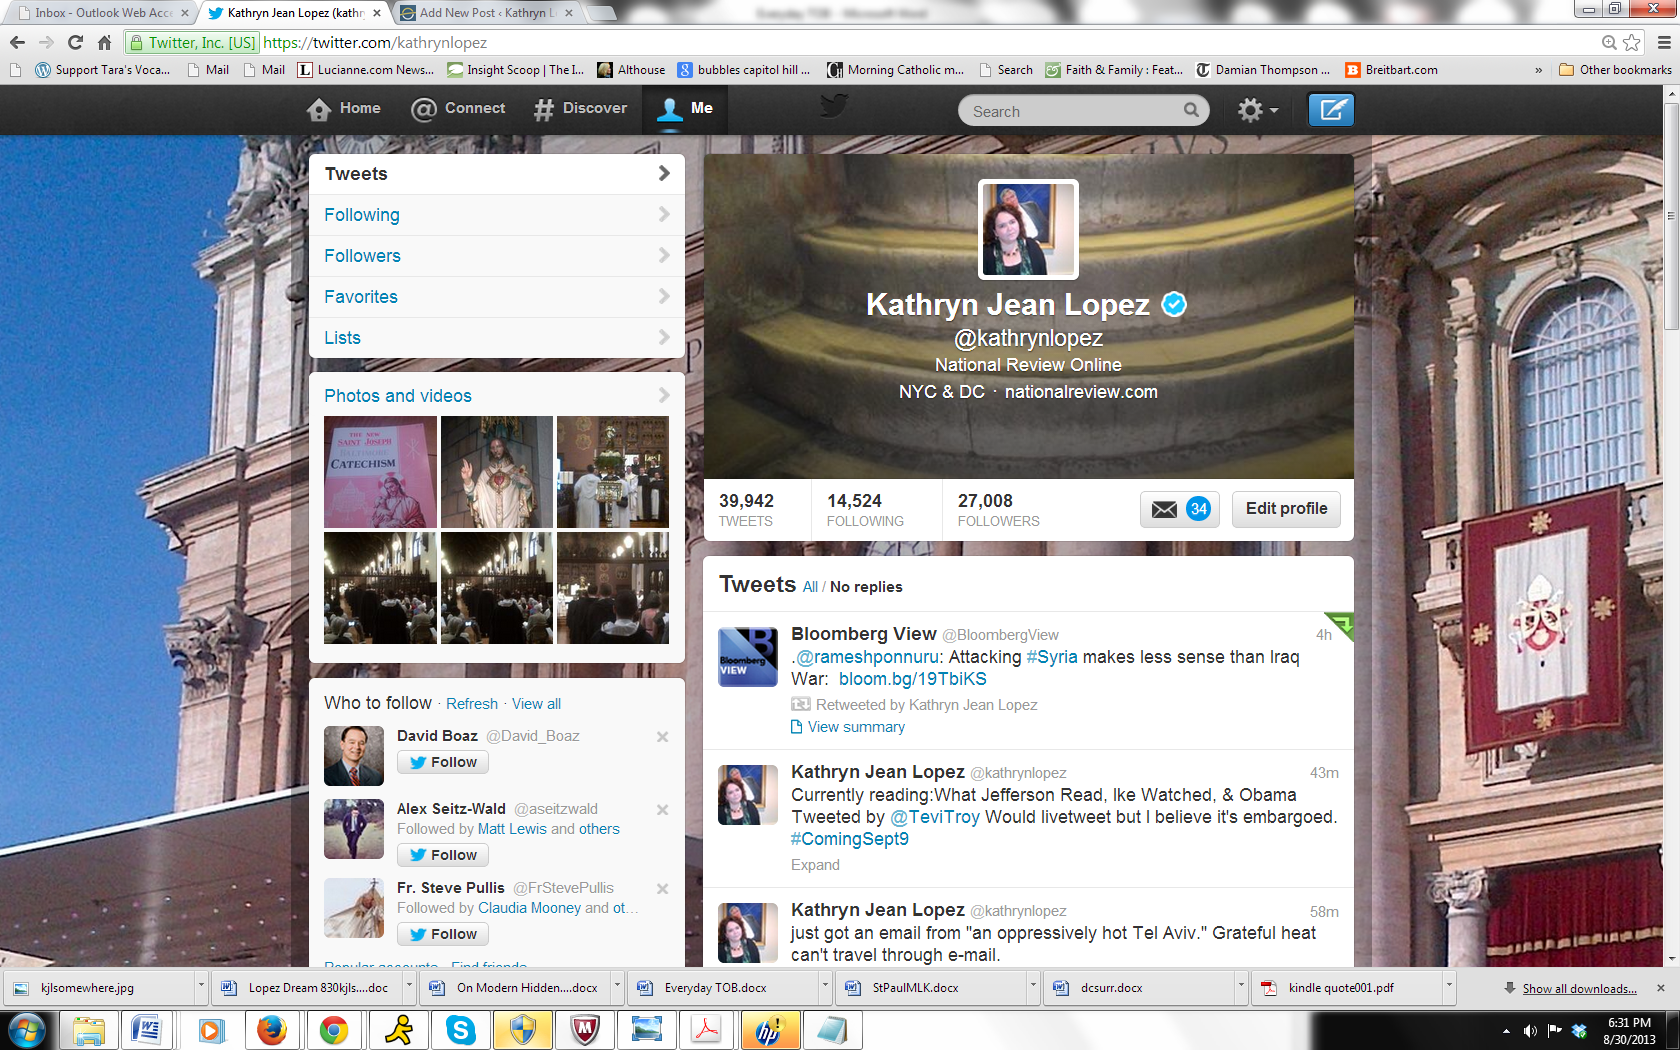Click the Twitter bird logo in navbar
Image resolution: width=1680 pixels, height=1050 pixels.
click(833, 106)
